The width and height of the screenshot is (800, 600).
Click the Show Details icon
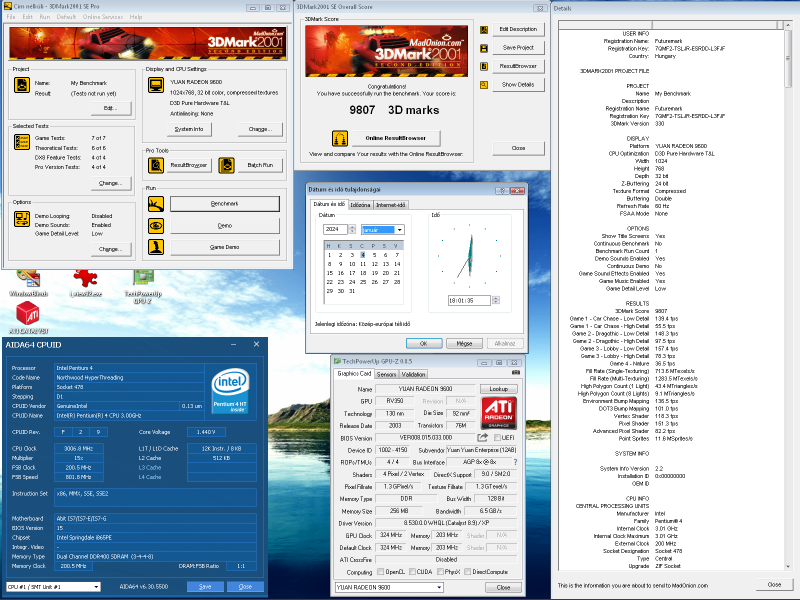484,85
